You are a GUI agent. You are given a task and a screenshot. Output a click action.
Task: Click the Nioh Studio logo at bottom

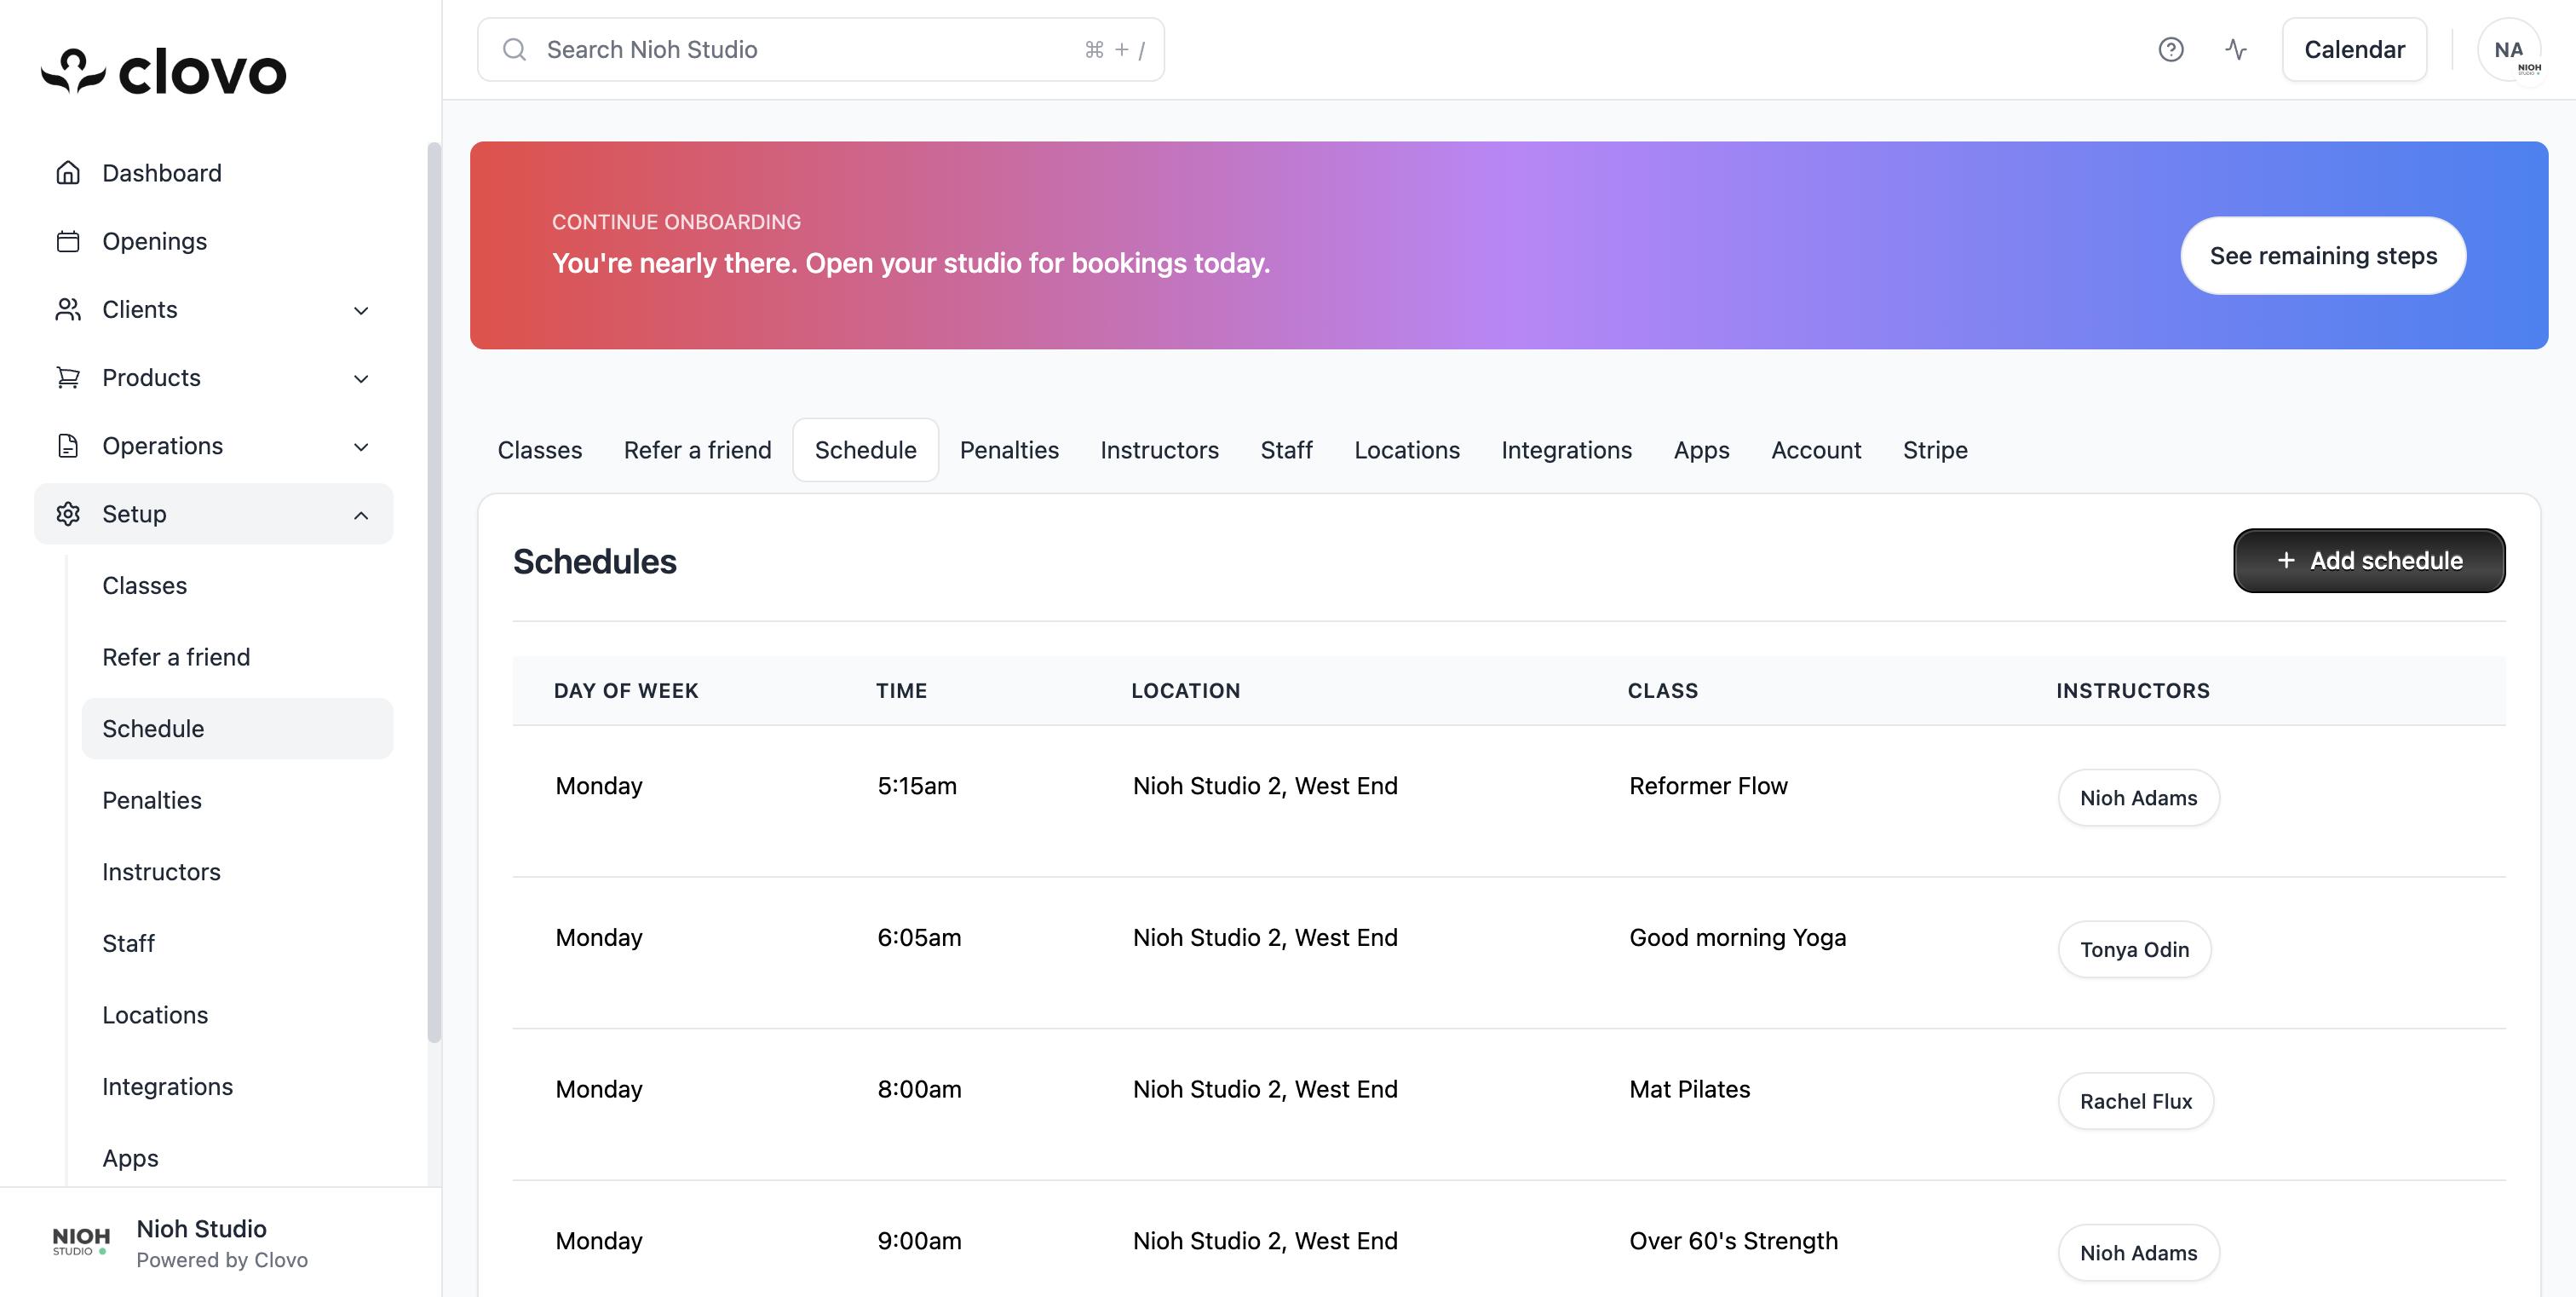click(81, 1241)
